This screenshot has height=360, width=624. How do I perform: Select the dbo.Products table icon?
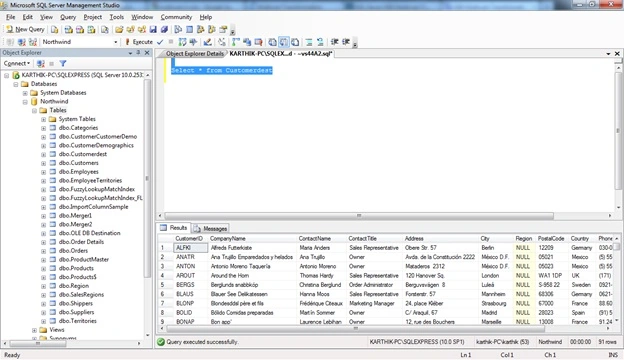(53, 268)
